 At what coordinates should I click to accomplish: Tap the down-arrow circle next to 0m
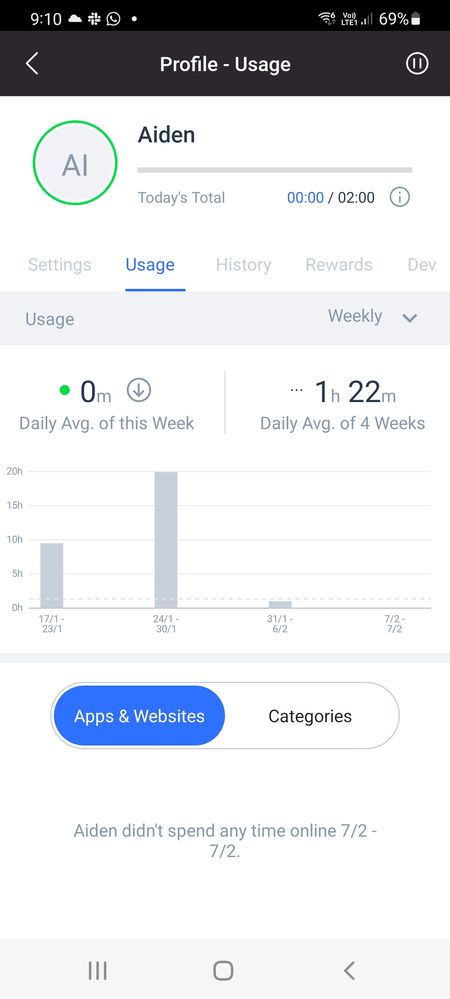click(139, 390)
